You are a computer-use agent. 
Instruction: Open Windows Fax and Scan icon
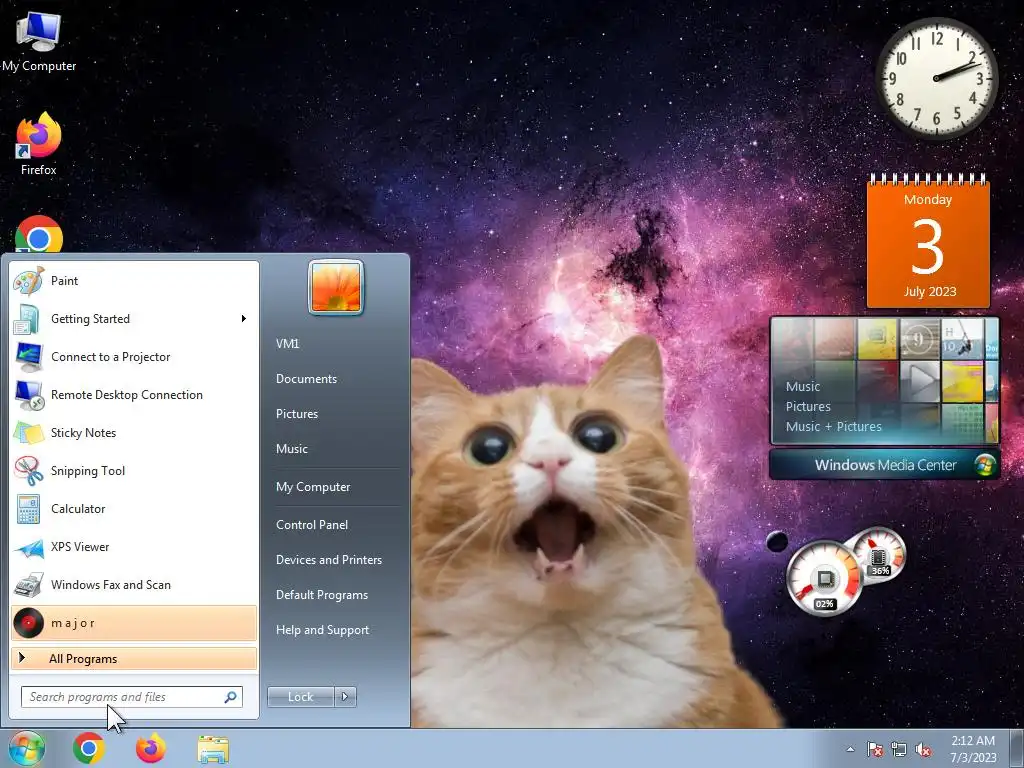pos(29,585)
